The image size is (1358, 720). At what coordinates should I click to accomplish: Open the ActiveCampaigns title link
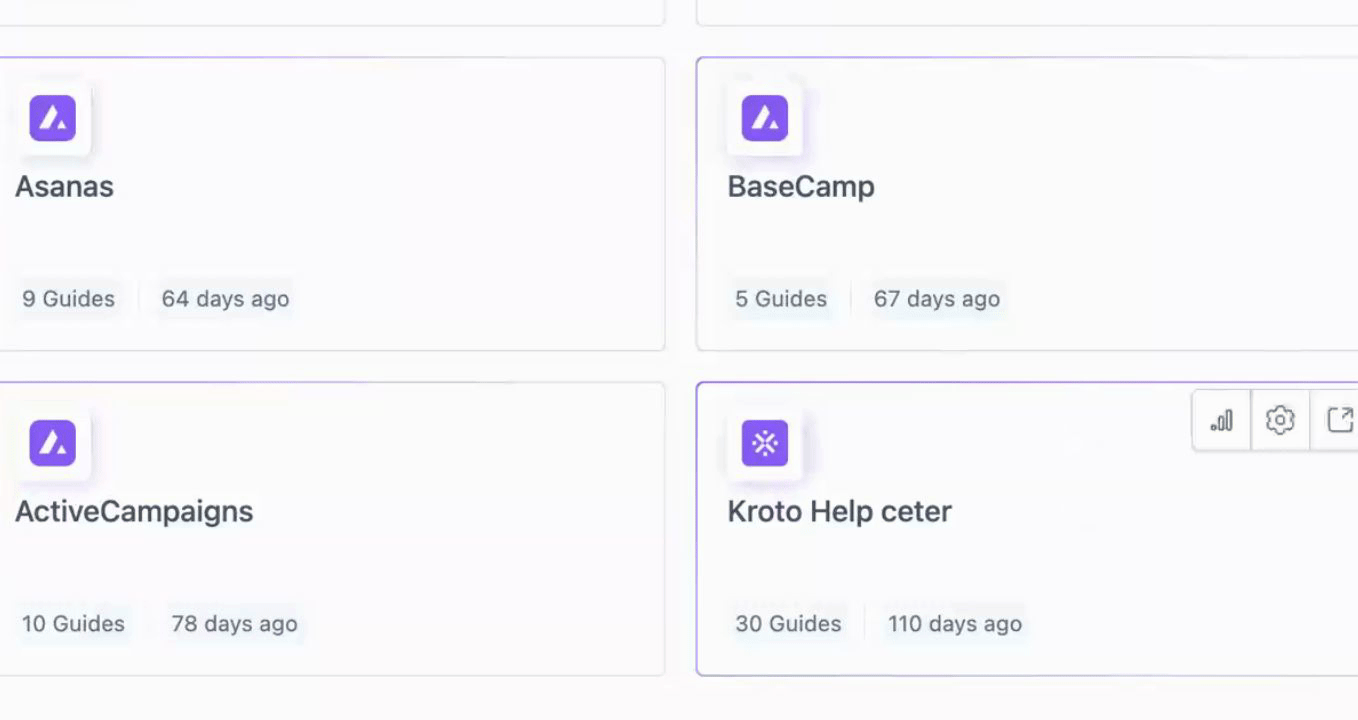click(x=134, y=512)
